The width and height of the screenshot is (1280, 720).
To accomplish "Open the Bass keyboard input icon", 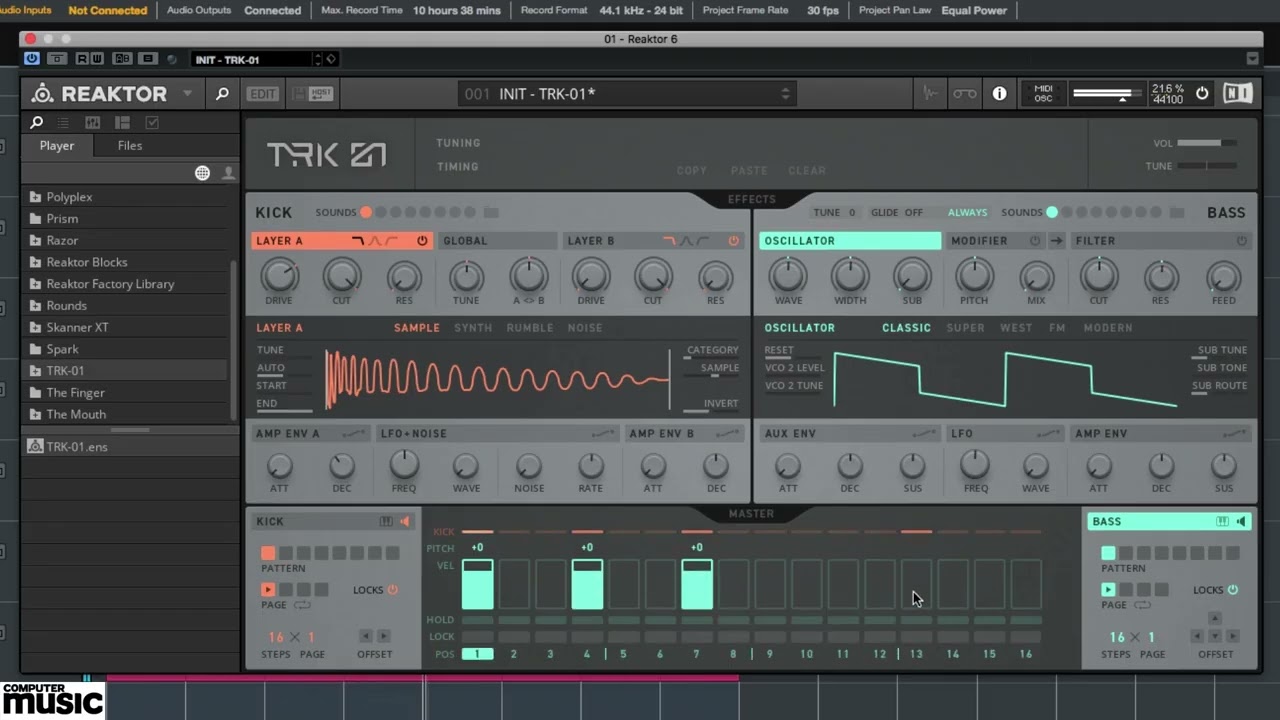I will click(x=1222, y=521).
